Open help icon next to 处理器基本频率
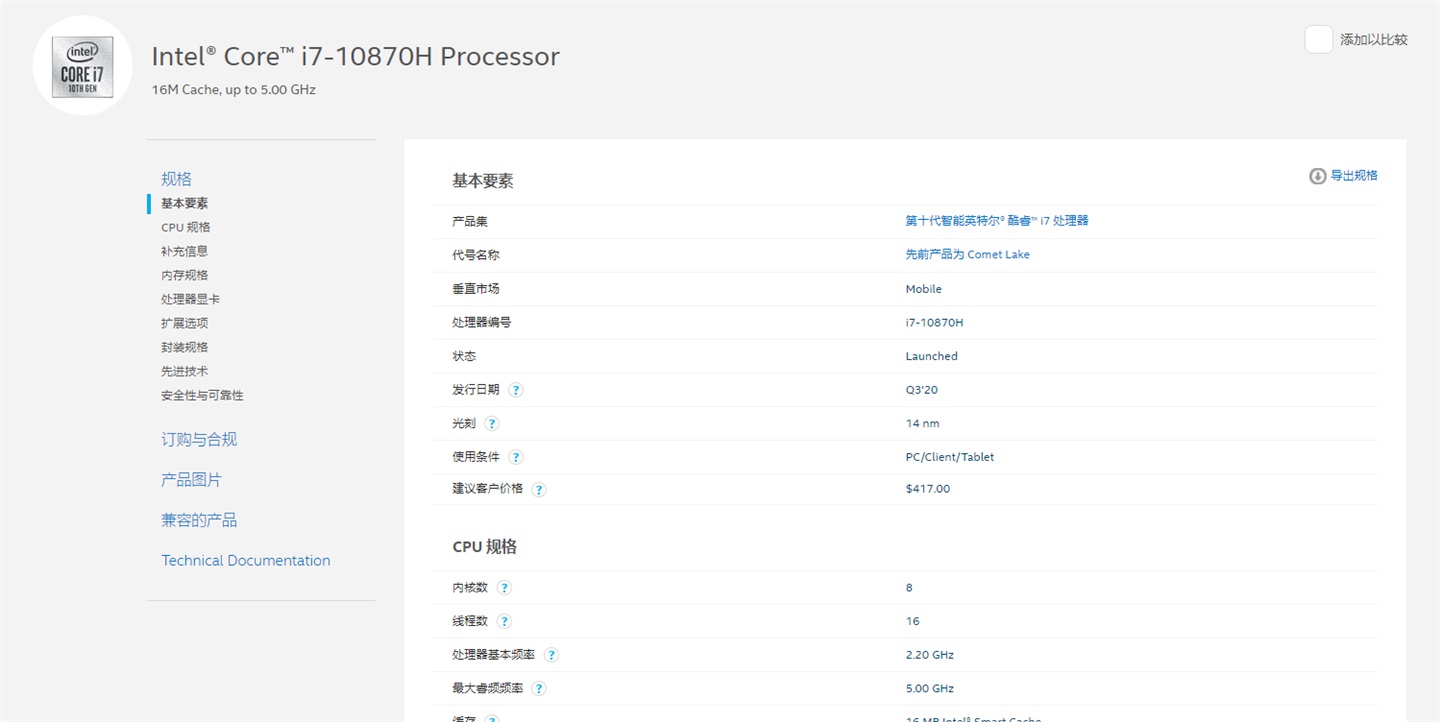The width and height of the screenshot is (1440, 722). click(x=551, y=655)
